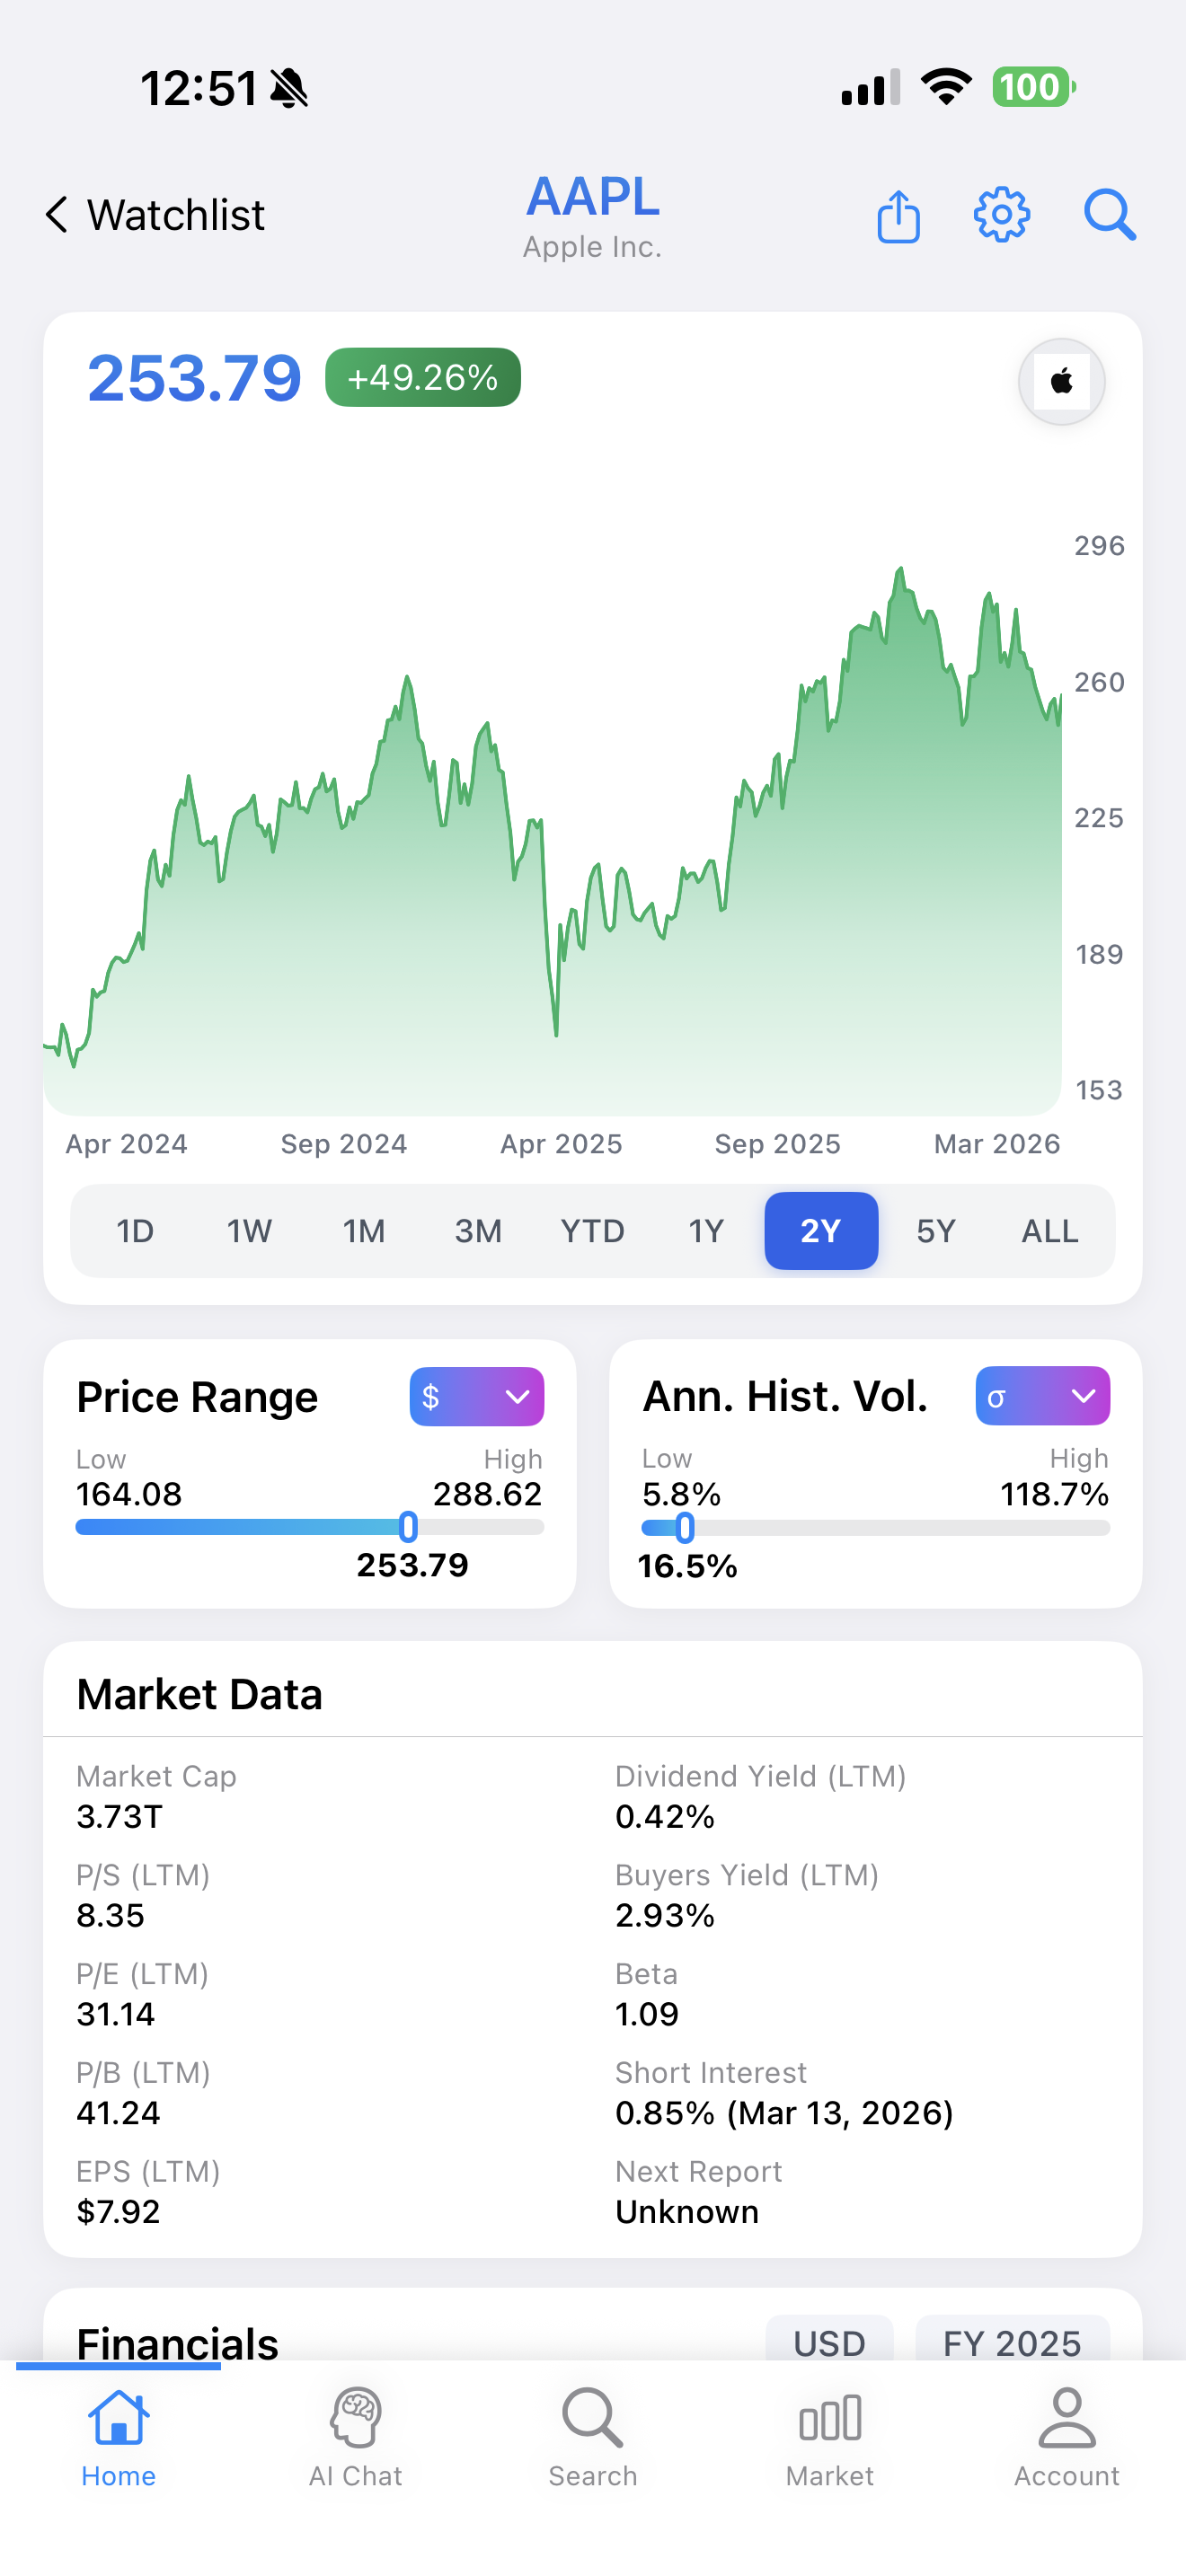Tap the share icon in header
The image size is (1186, 2576).
[x=898, y=215]
